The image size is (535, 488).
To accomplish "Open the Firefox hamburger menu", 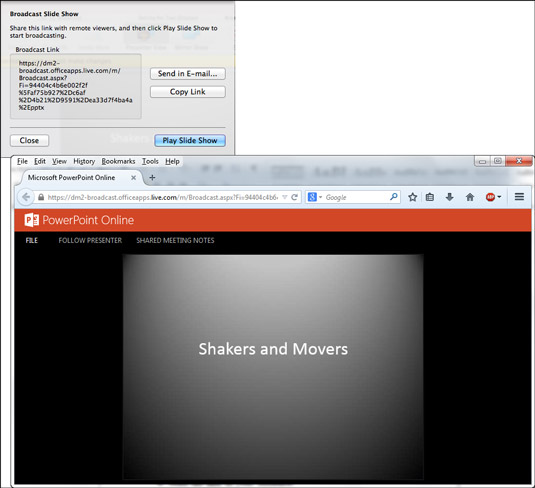I will pyautogui.click(x=519, y=197).
